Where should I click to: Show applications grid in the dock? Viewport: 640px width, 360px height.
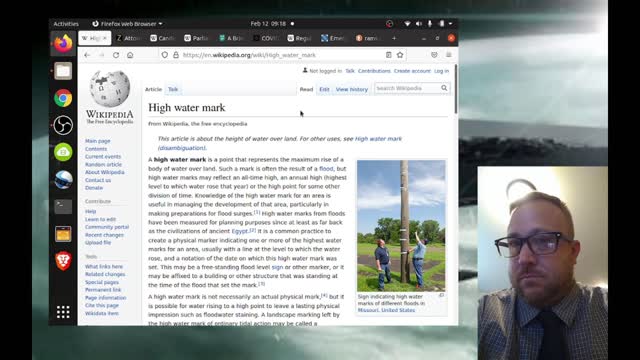[63, 312]
